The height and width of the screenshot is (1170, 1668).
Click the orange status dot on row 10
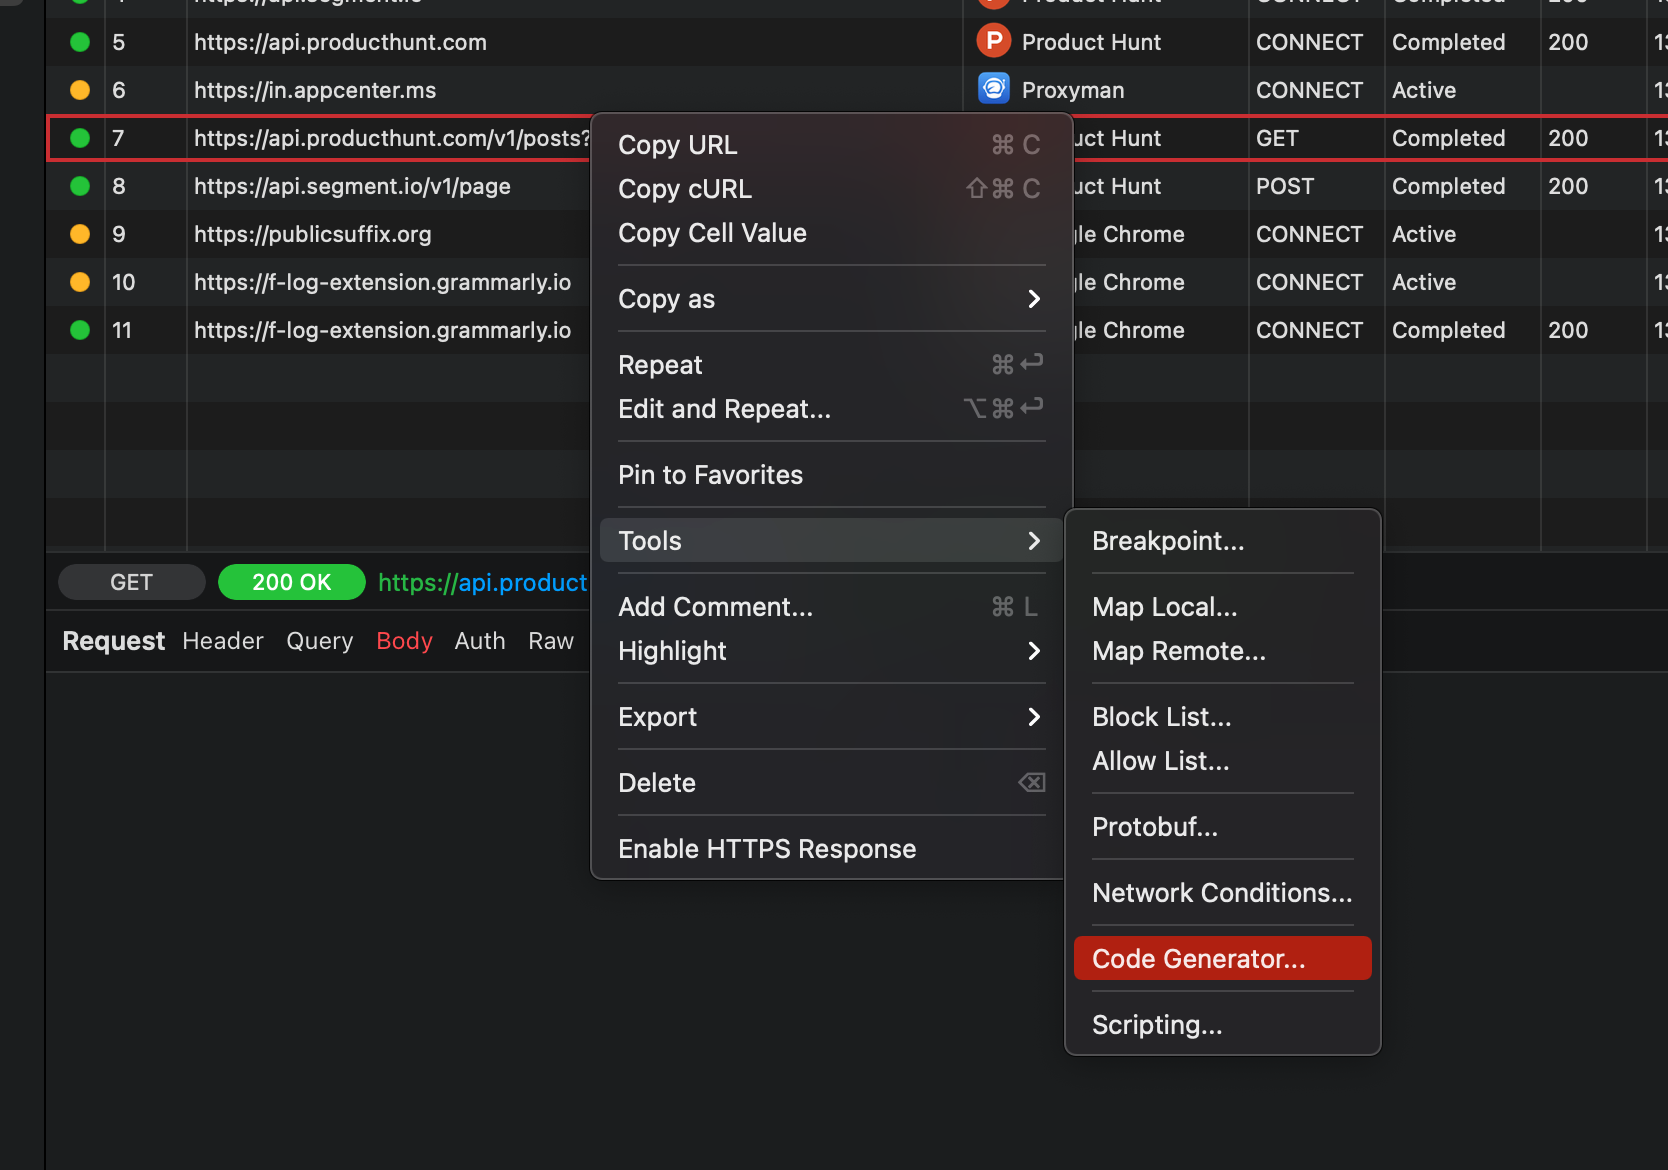[78, 282]
